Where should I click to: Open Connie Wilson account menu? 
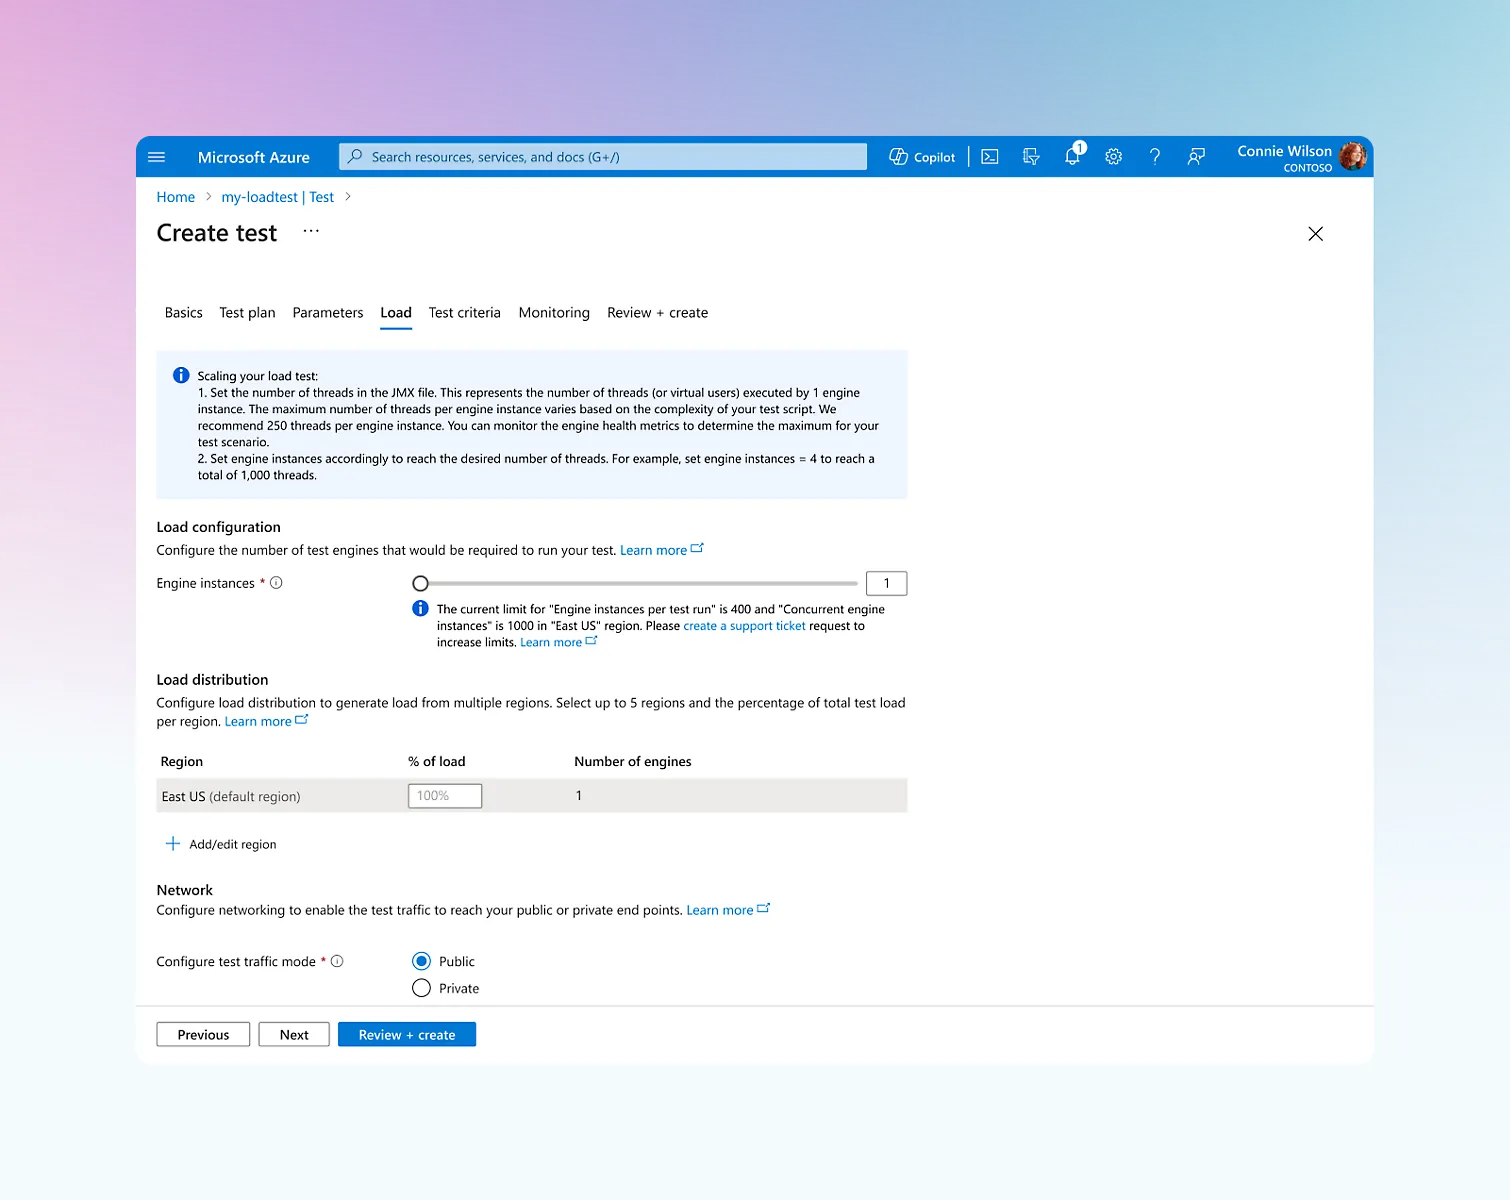coord(1300,157)
